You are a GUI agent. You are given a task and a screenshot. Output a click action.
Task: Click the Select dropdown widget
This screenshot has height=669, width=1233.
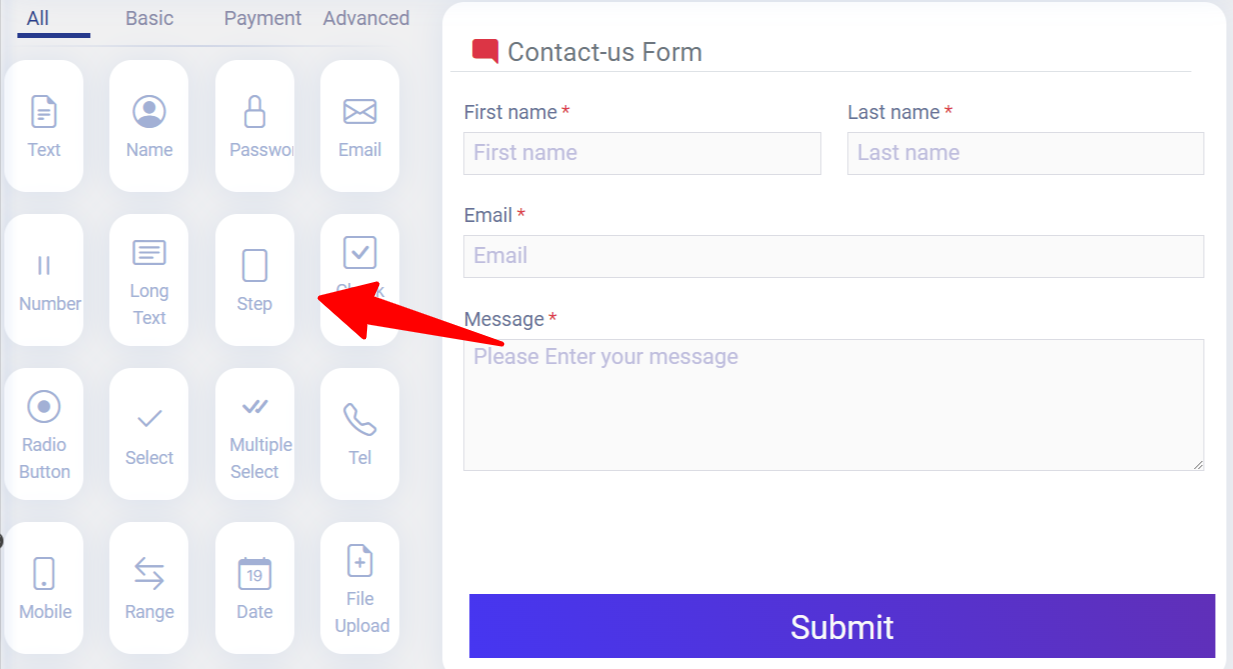point(148,433)
